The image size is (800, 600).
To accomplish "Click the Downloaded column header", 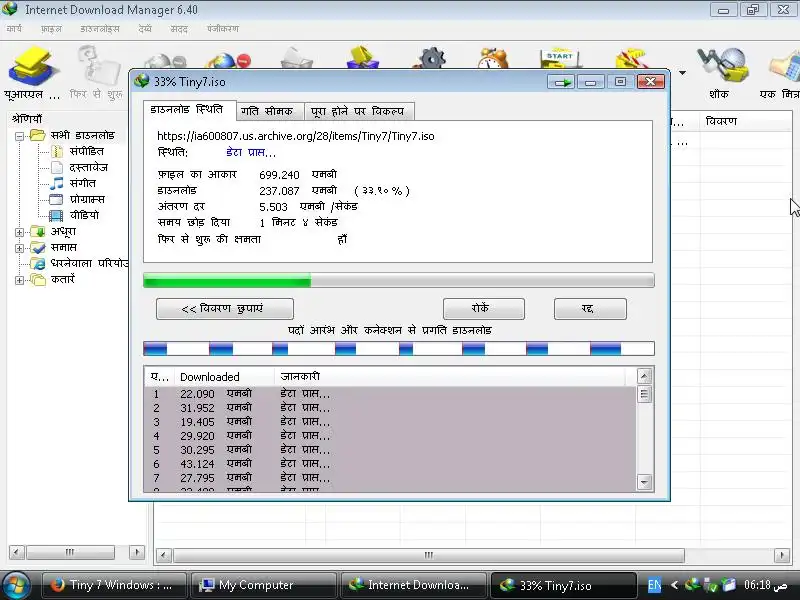I will tap(224, 377).
